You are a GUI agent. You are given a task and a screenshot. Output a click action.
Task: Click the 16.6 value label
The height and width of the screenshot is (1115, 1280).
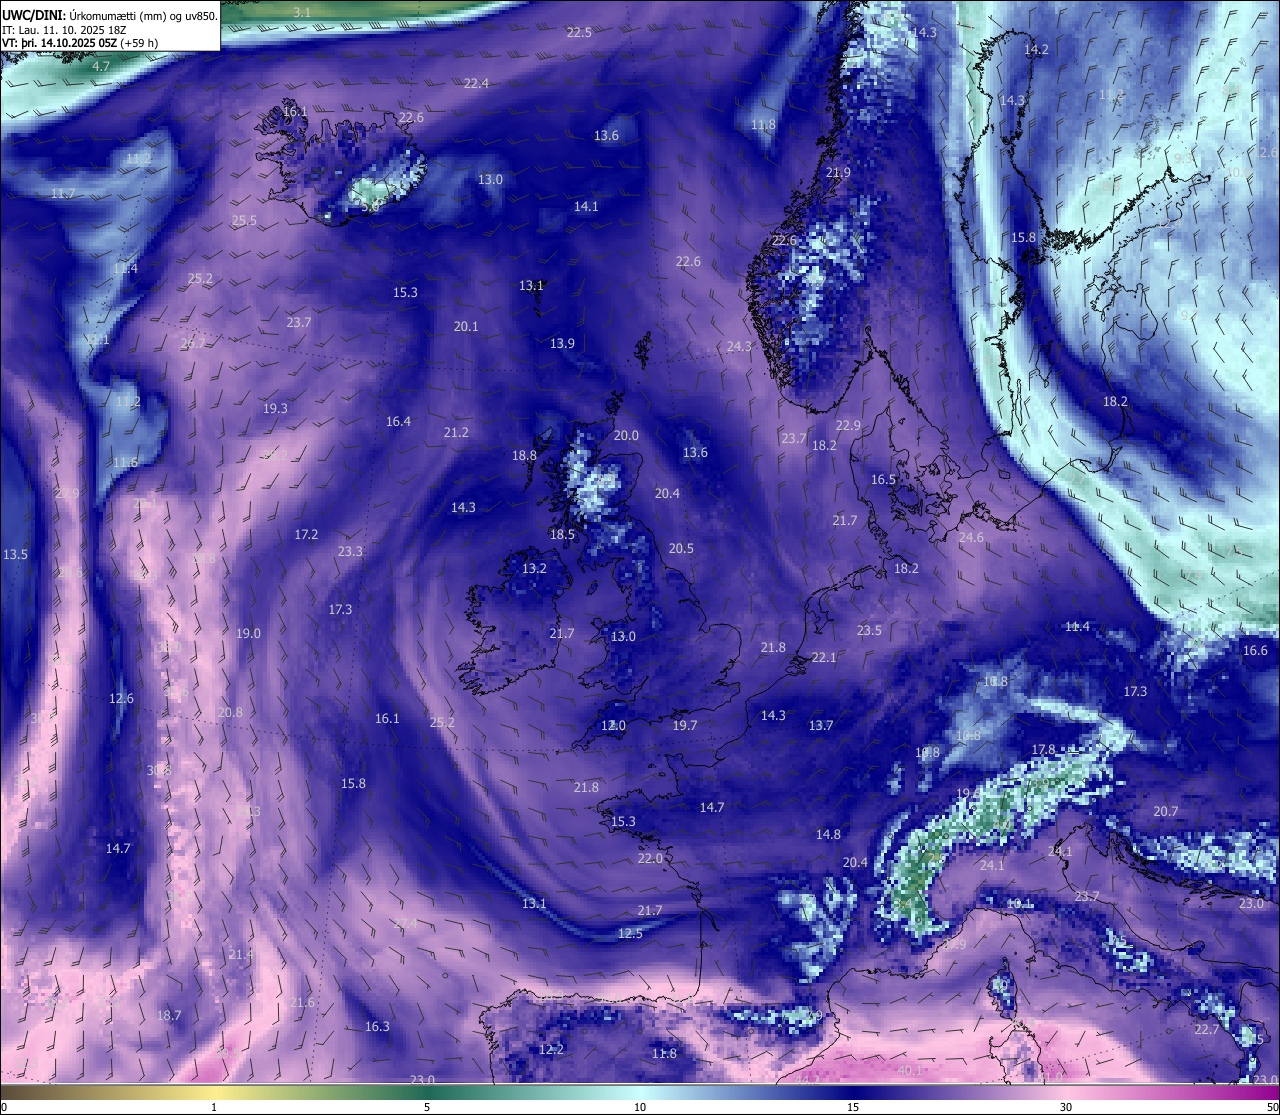point(1255,651)
